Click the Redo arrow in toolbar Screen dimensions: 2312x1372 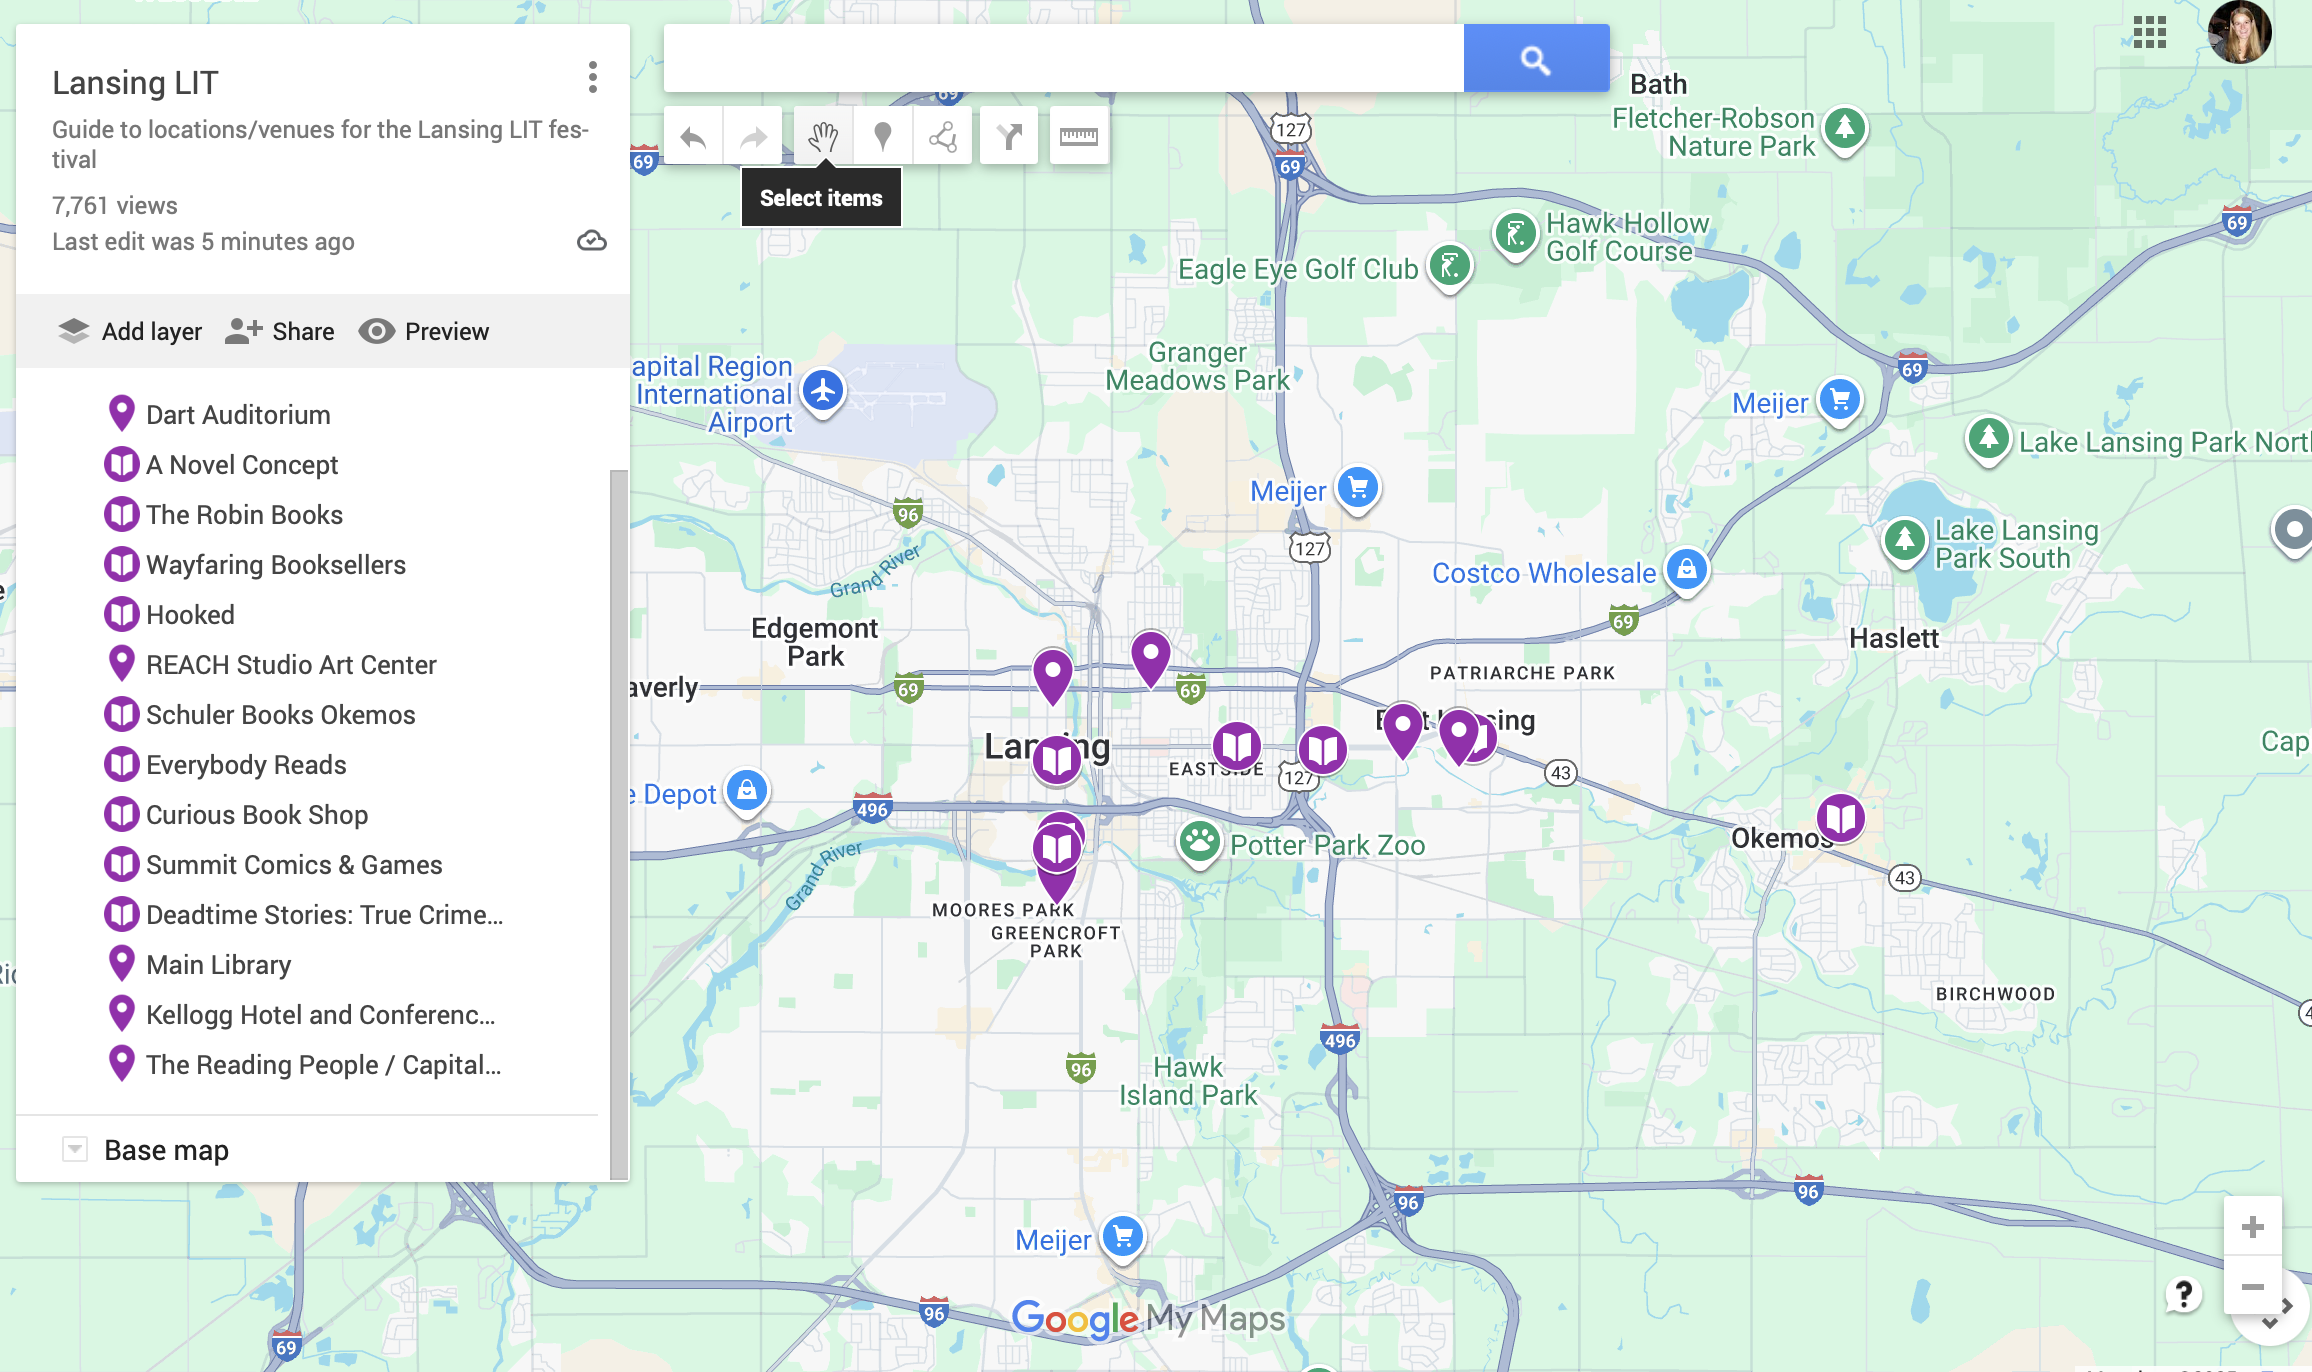click(x=753, y=137)
